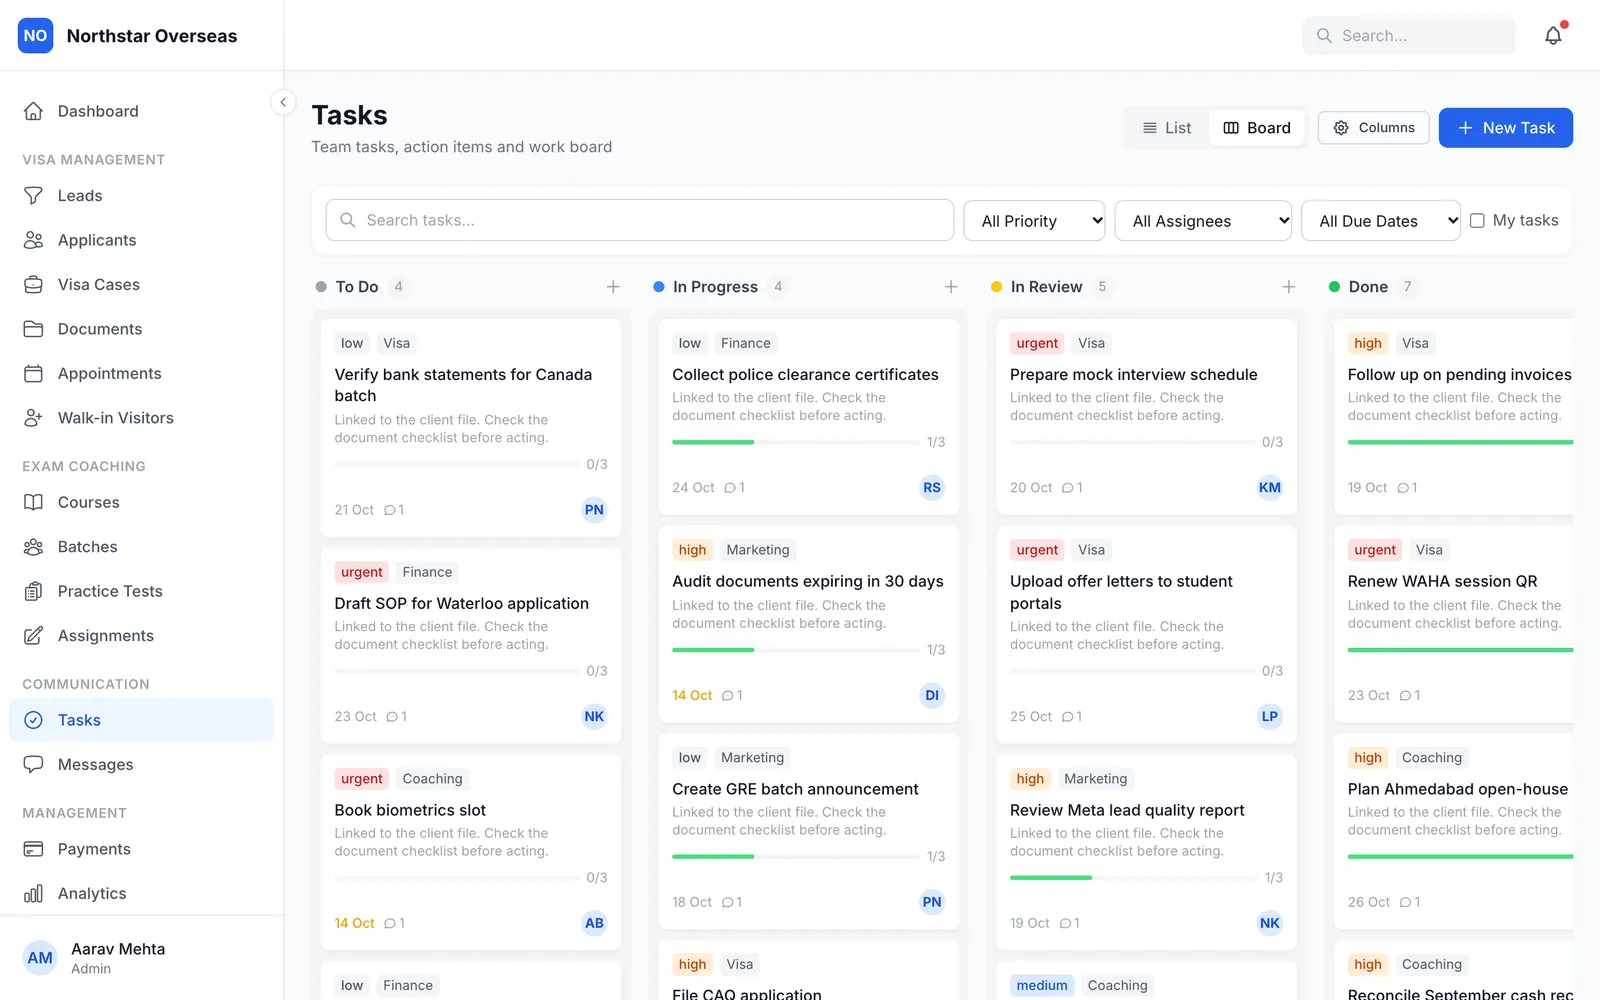Add a task to the In Review column
Viewport: 1600px width, 1000px height.
click(1289, 287)
